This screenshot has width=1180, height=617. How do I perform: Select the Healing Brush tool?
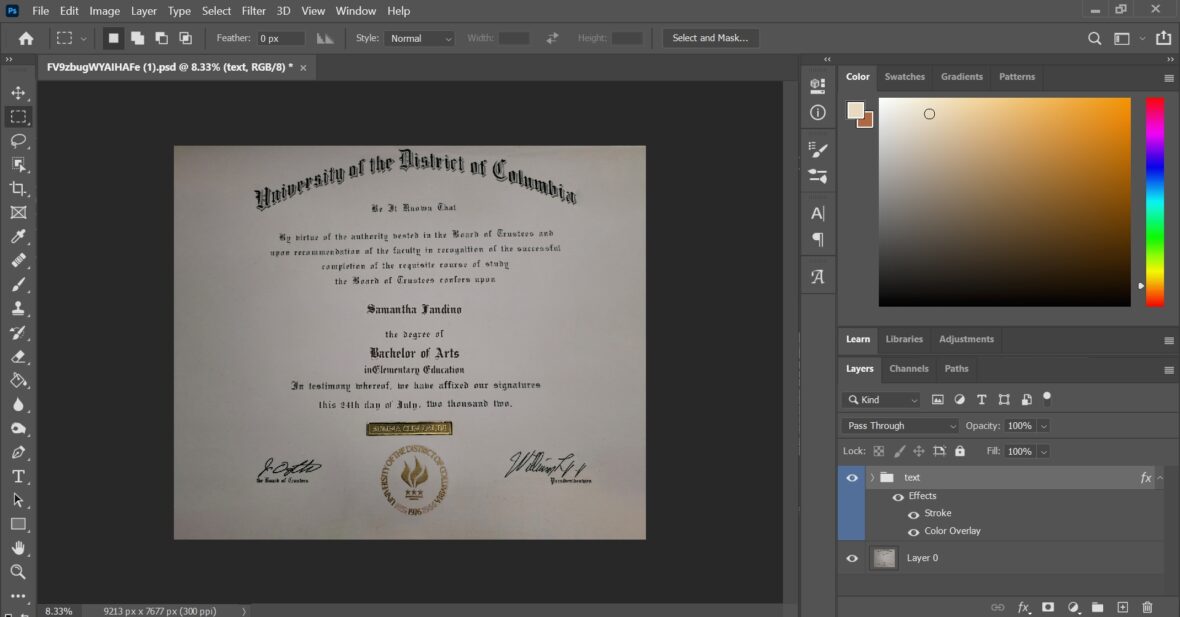pyautogui.click(x=18, y=260)
